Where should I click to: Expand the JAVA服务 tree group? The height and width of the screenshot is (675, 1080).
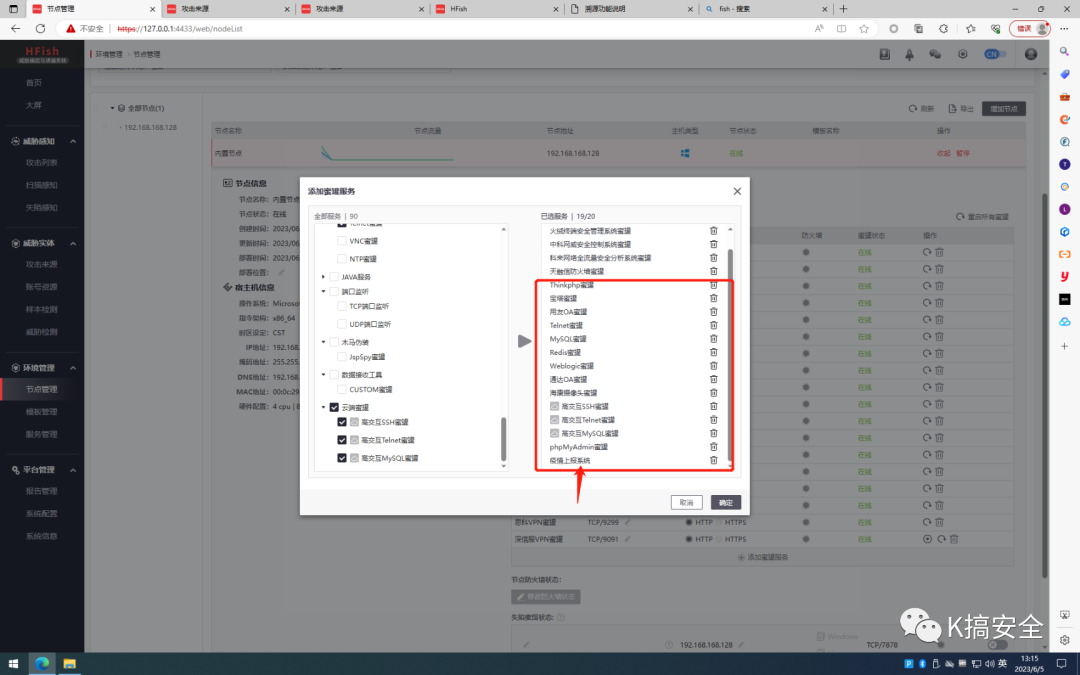323,277
